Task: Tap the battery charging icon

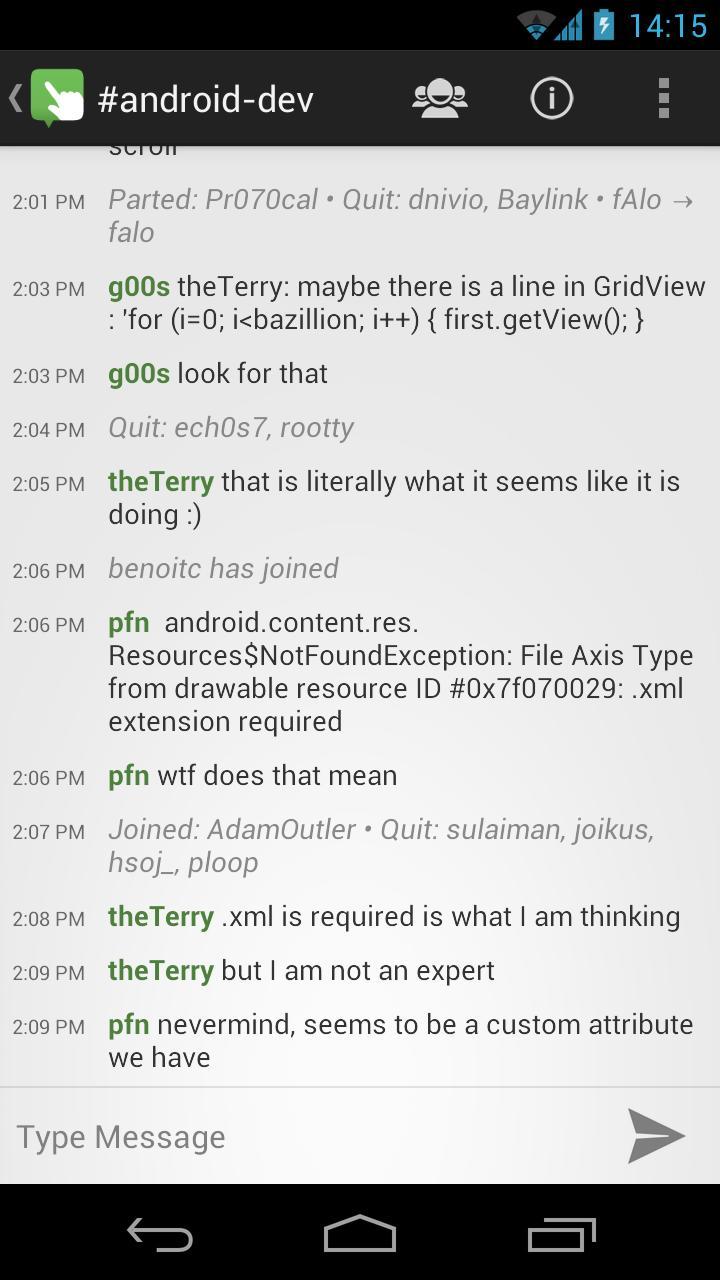Action: 602,27
